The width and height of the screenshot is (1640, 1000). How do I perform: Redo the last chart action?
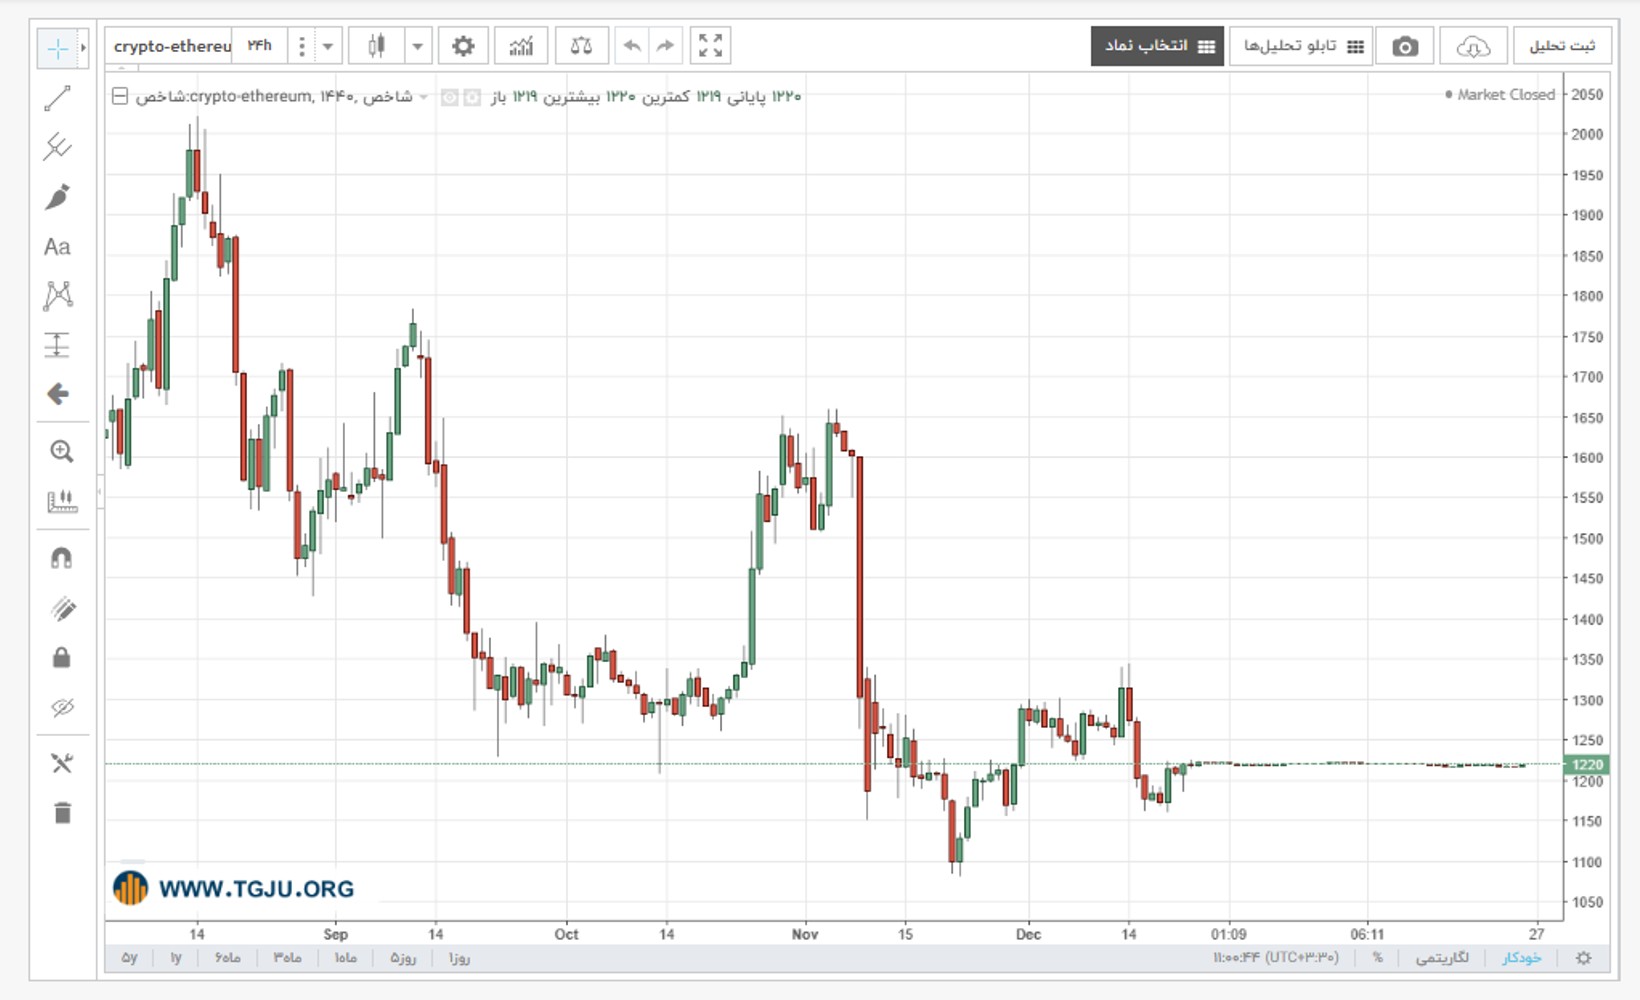pyautogui.click(x=665, y=46)
